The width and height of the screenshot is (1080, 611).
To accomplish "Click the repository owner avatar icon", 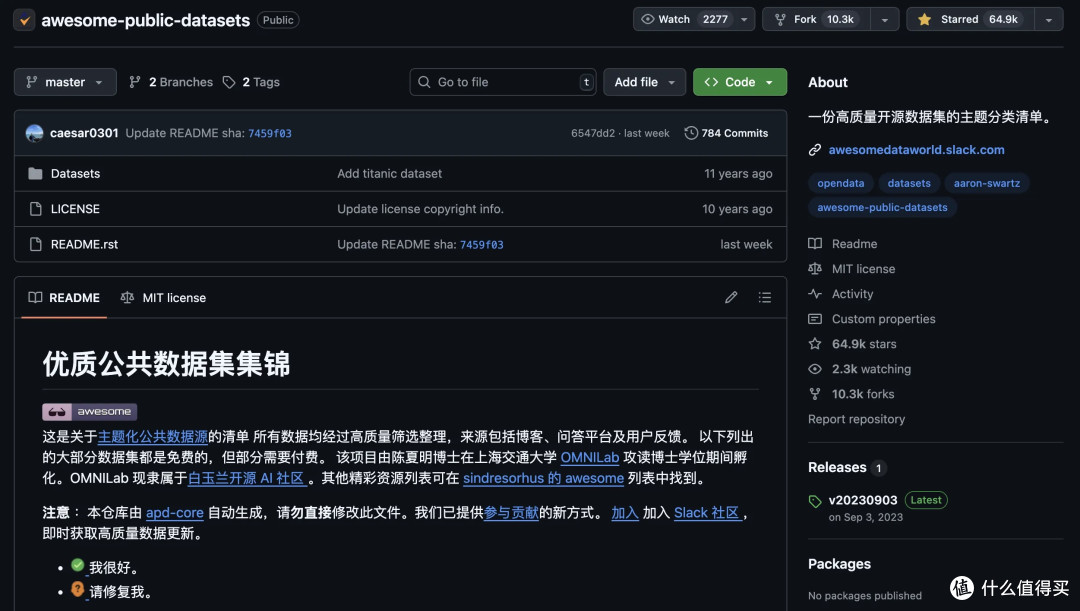I will pyautogui.click(x=24, y=20).
